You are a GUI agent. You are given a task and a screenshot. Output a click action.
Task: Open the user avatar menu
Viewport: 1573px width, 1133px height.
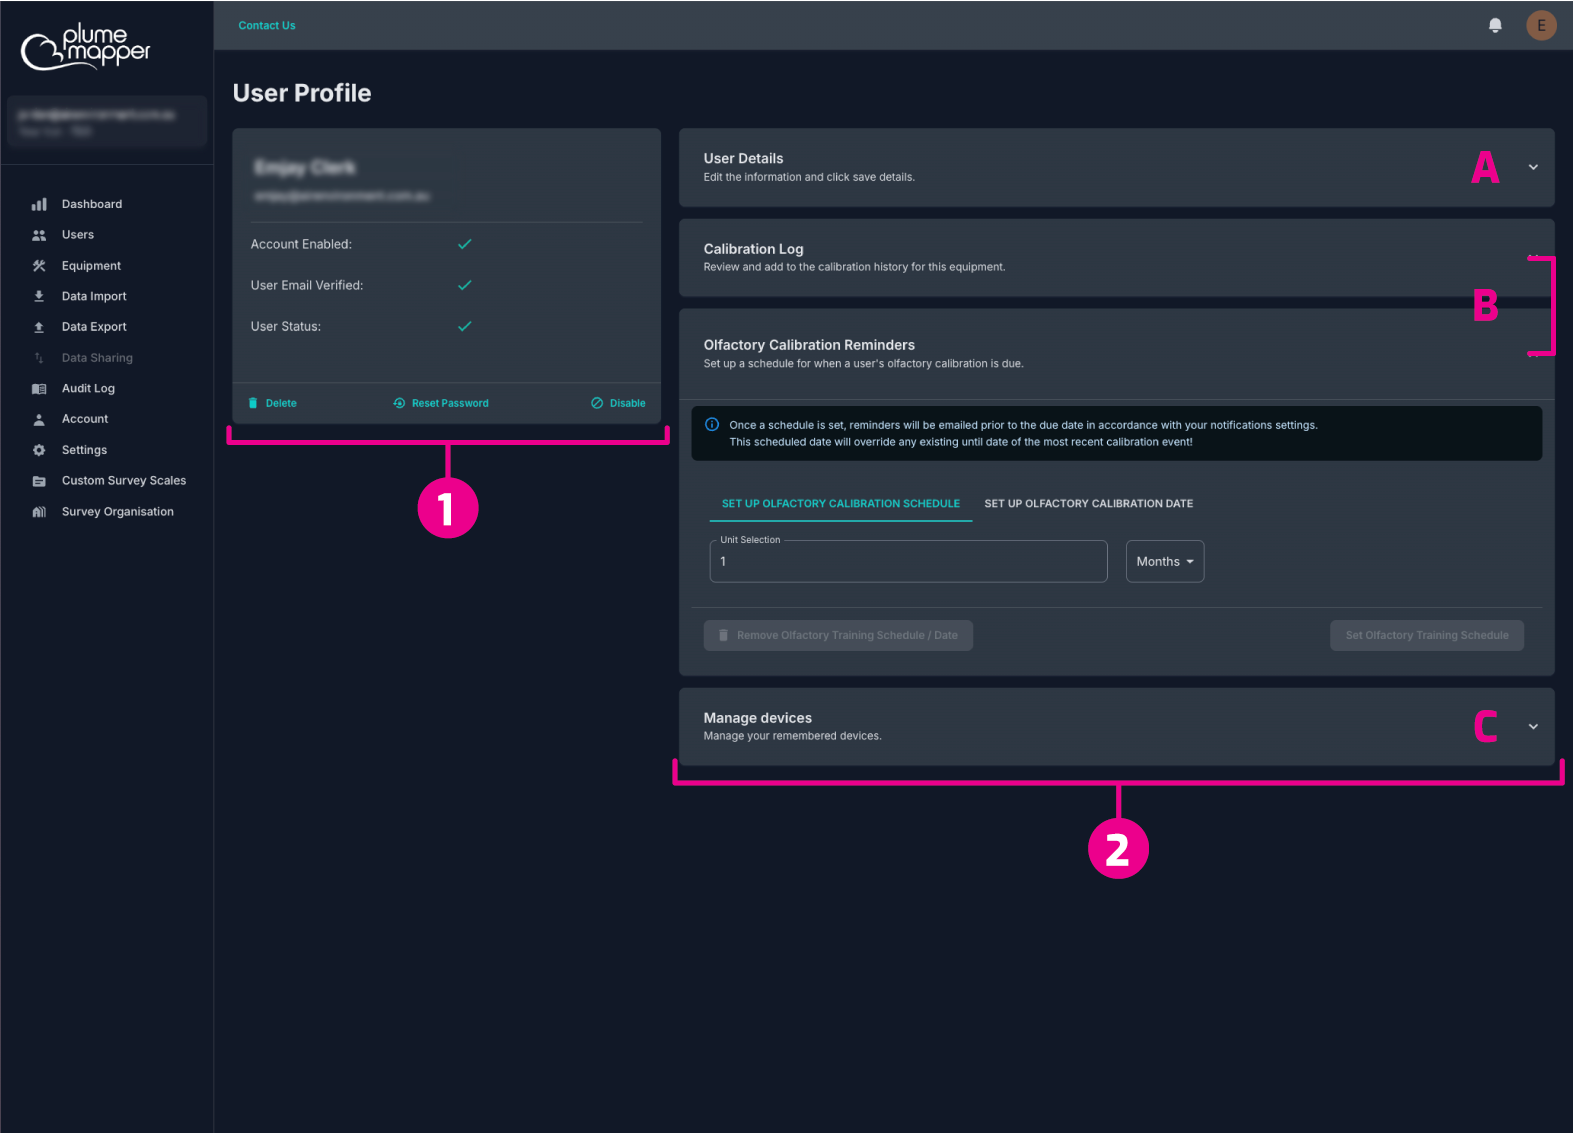1541,25
